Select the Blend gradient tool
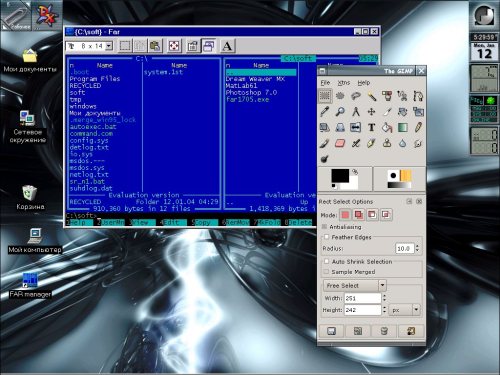This screenshot has height=375, width=500. [x=403, y=127]
